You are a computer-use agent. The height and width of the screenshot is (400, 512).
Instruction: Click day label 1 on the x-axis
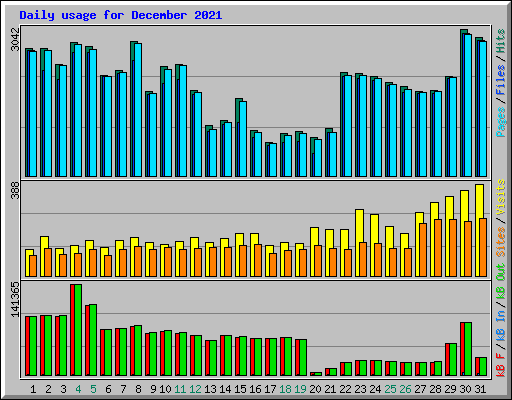(33, 389)
